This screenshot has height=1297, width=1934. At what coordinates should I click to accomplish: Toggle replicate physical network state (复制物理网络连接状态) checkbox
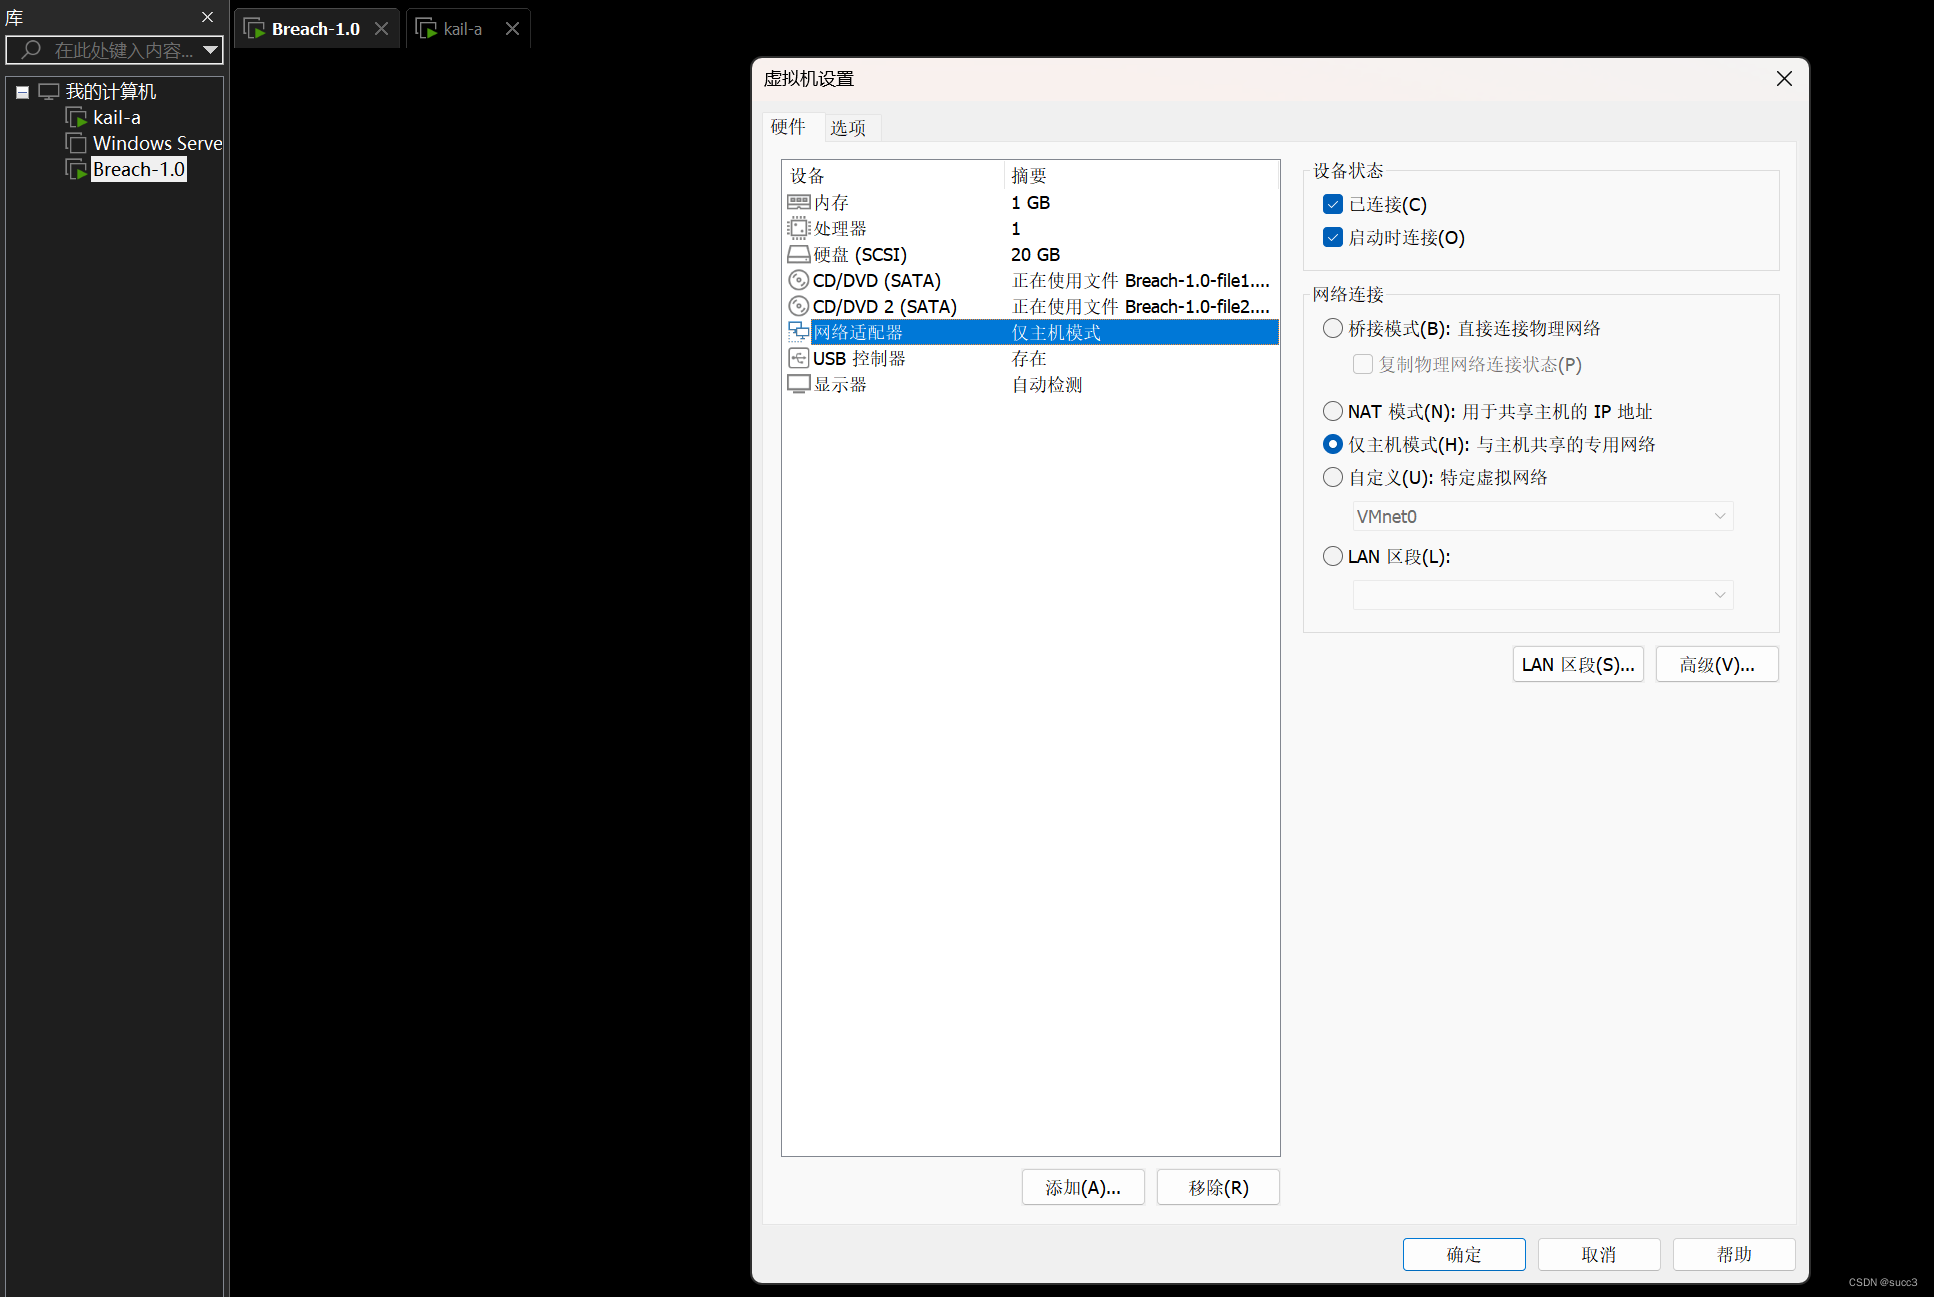tap(1363, 364)
